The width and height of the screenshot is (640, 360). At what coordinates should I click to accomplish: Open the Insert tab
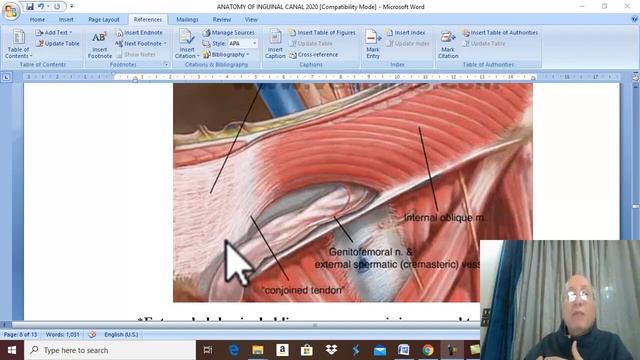coord(66,19)
